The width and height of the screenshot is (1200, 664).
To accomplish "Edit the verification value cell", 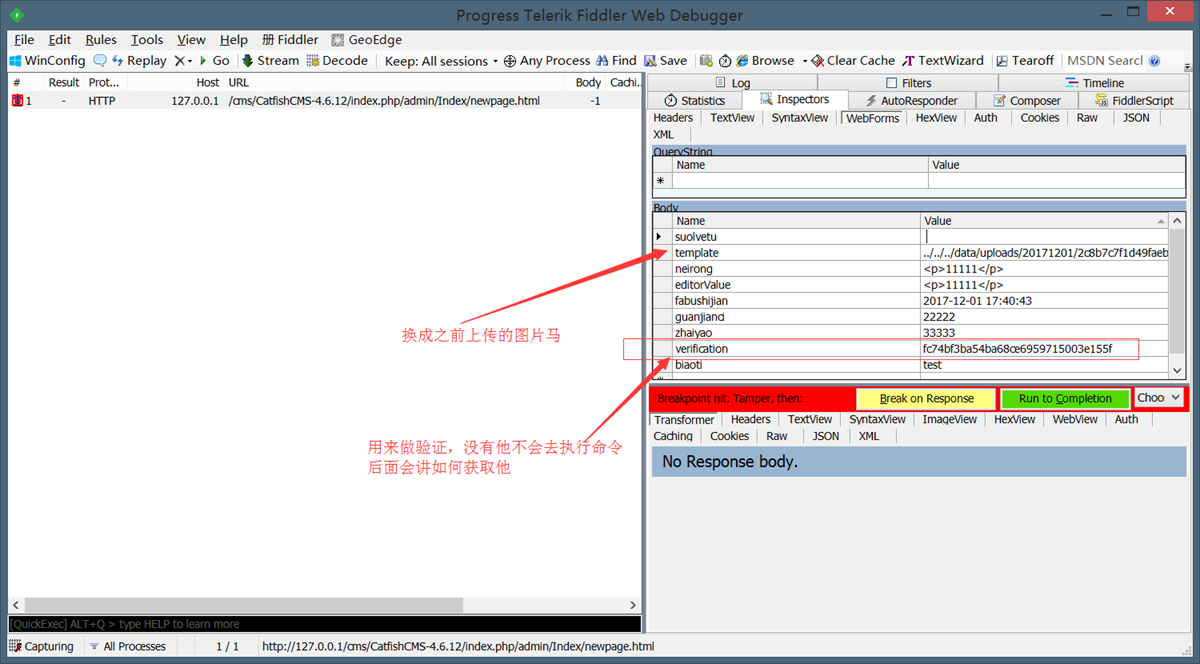I will 1045,349.
